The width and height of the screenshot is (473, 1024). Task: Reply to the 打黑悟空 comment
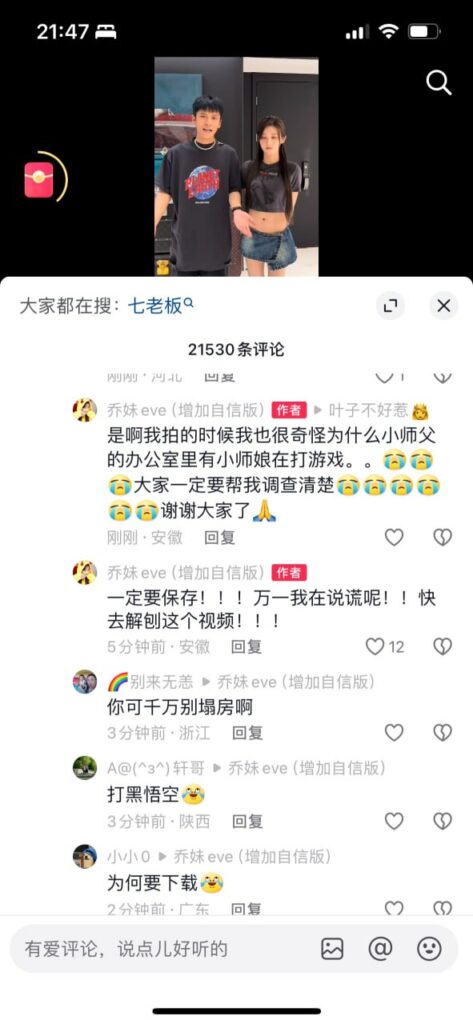tap(247, 822)
